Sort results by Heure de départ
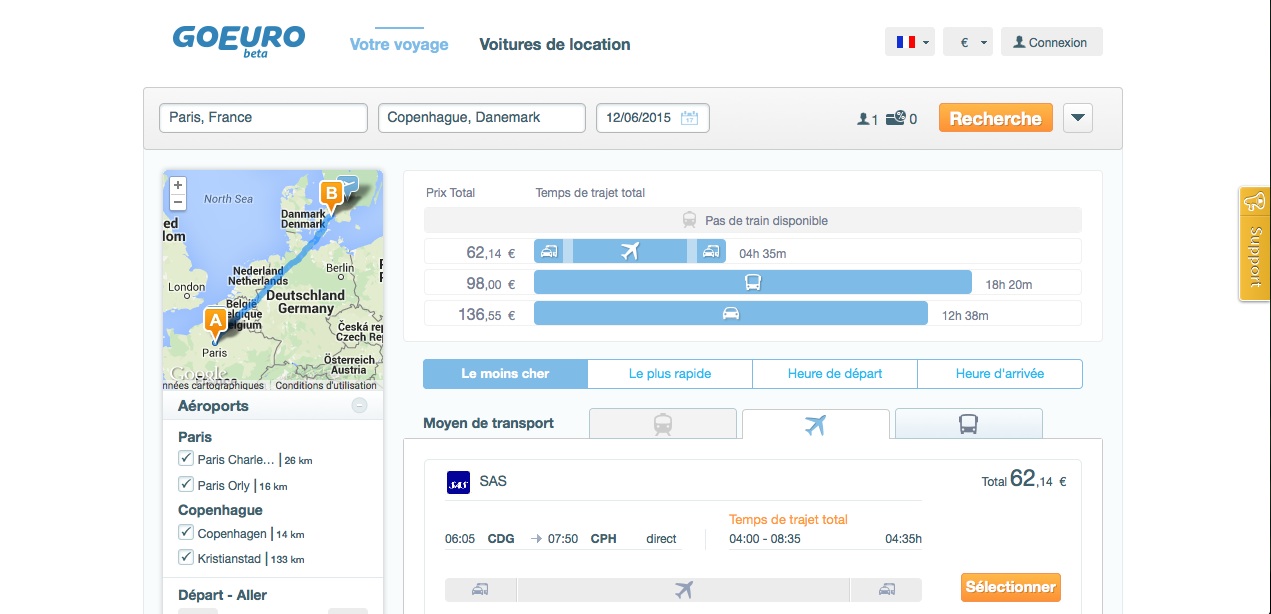 (835, 374)
